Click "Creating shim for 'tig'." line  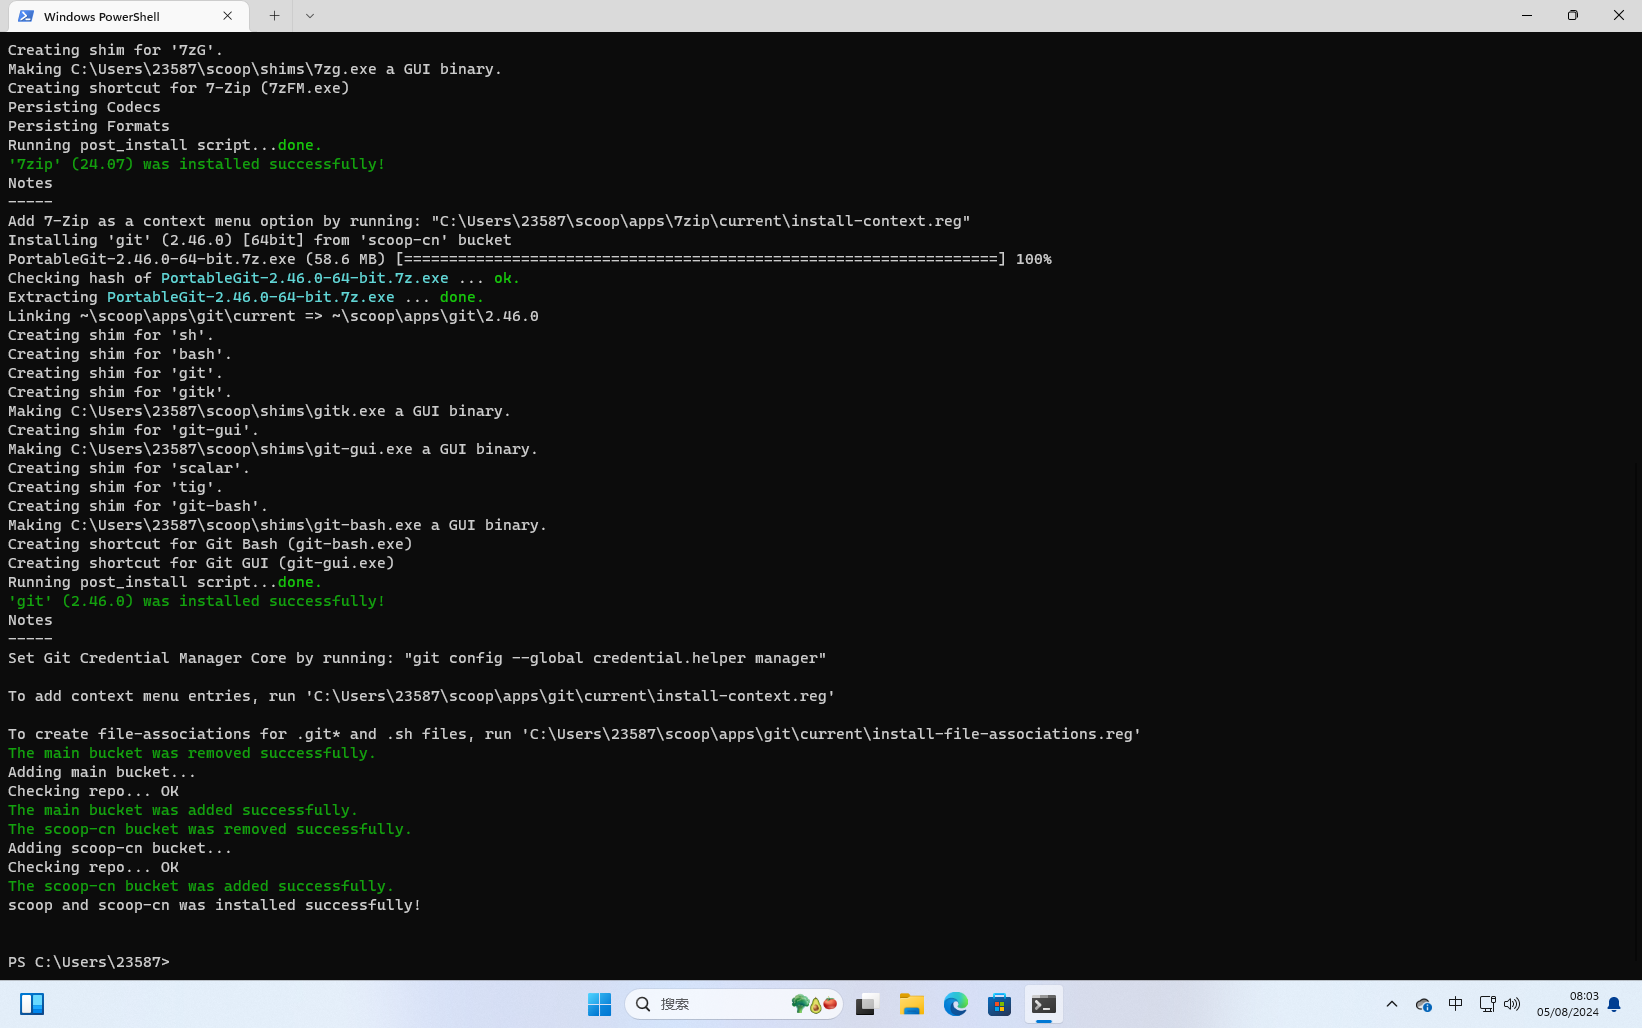(116, 487)
